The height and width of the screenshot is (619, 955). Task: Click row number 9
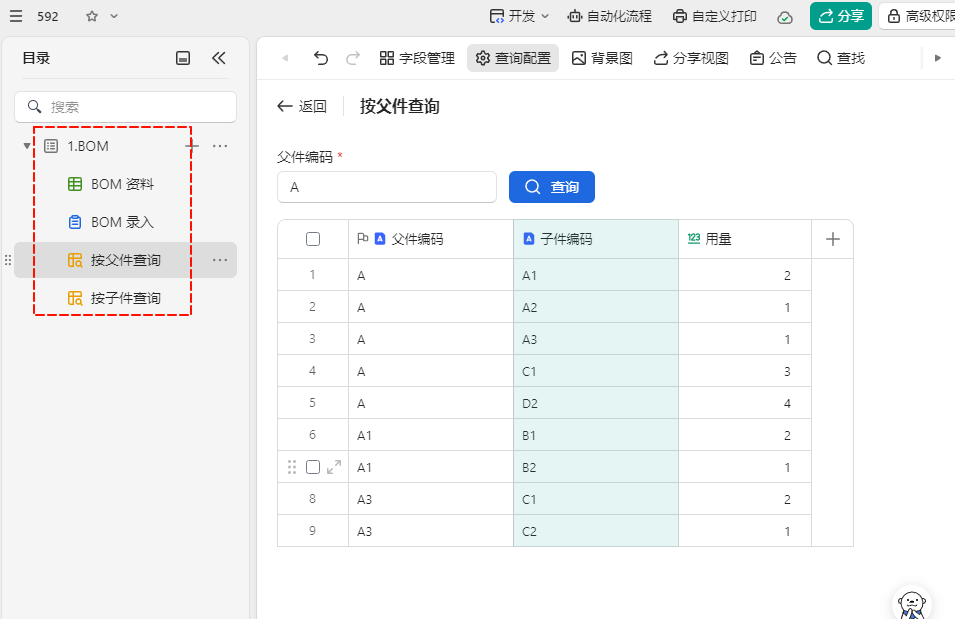(312, 531)
